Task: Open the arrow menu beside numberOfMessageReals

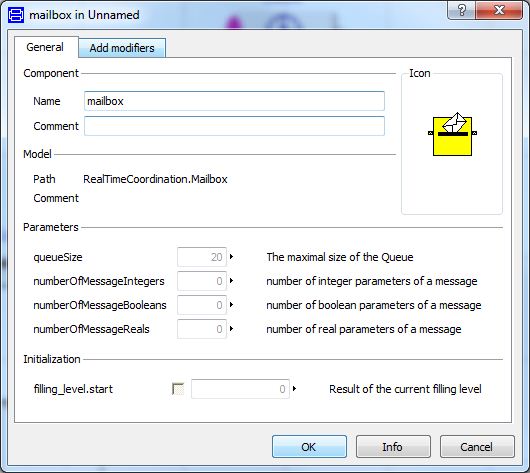Action: pyautogui.click(x=232, y=329)
